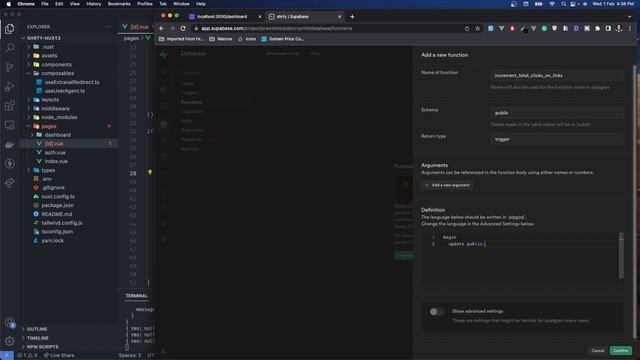The width and height of the screenshot is (640, 360).
Task: Reload the Supabase page in Chrome
Action: [183, 29]
